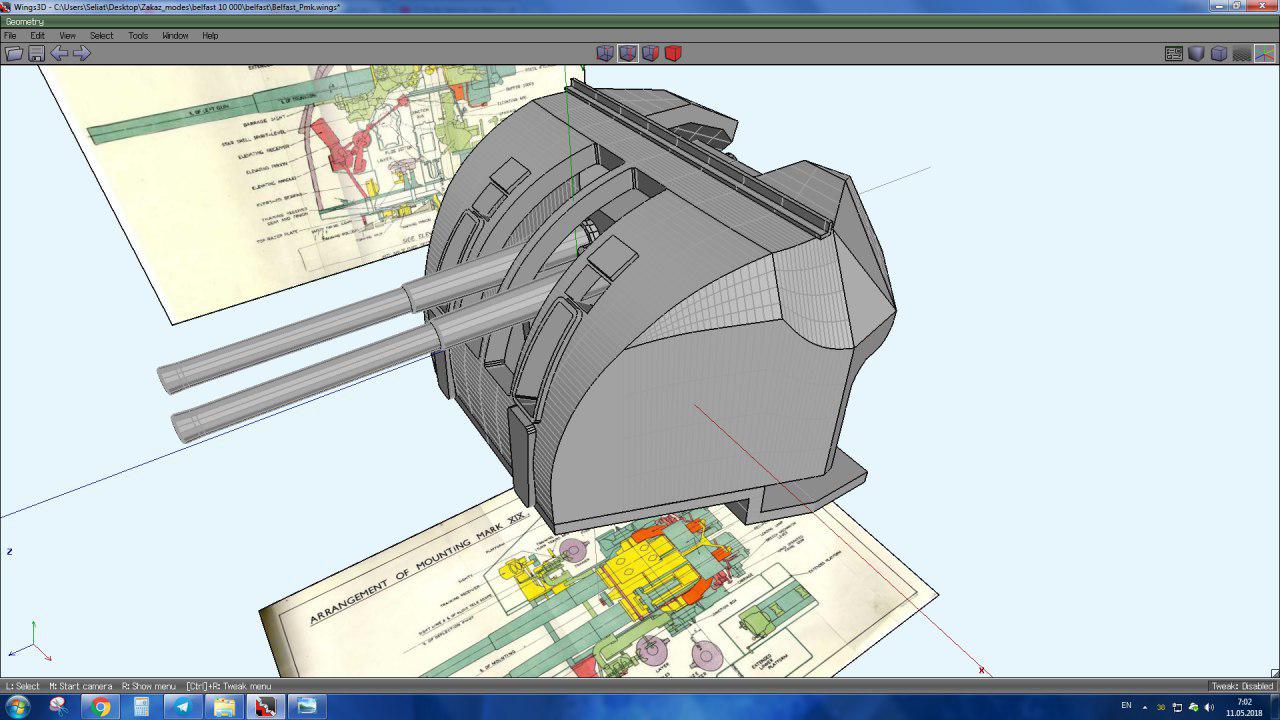The image size is (1280, 720).
Task: Open the File menu
Action: [10, 36]
